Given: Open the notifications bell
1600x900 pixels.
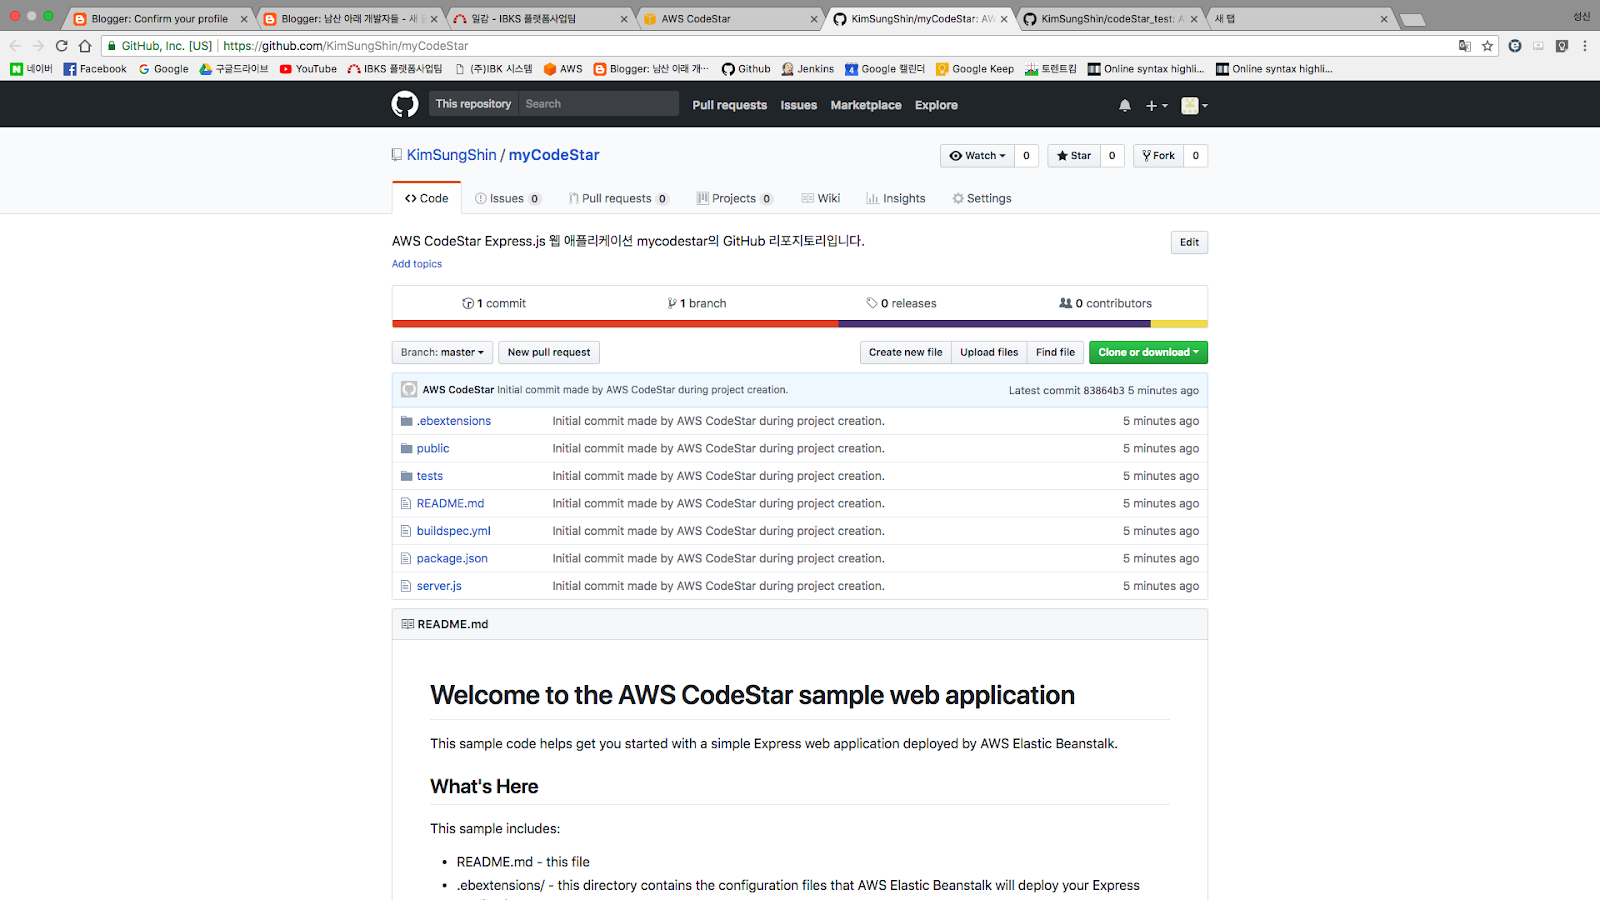Looking at the screenshot, I should click(1125, 105).
